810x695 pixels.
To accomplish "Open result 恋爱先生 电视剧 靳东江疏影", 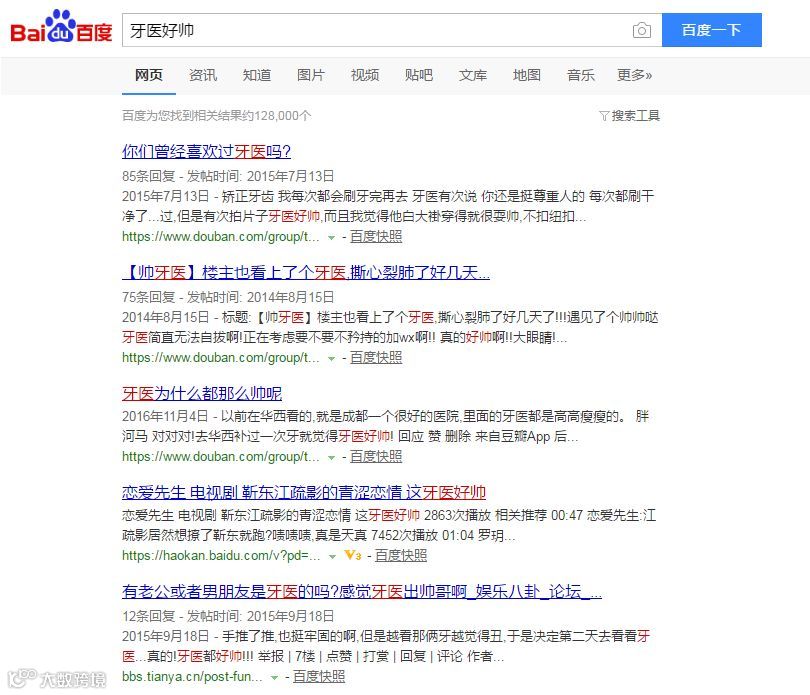I will (x=304, y=492).
